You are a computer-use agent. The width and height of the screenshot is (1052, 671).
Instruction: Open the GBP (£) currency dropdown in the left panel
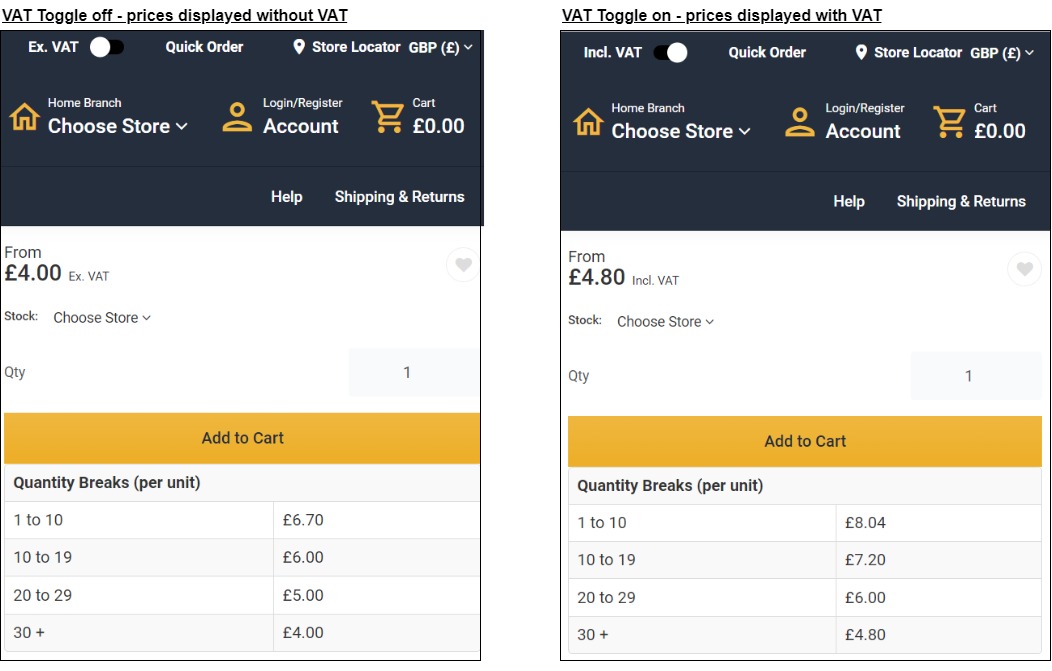point(441,47)
